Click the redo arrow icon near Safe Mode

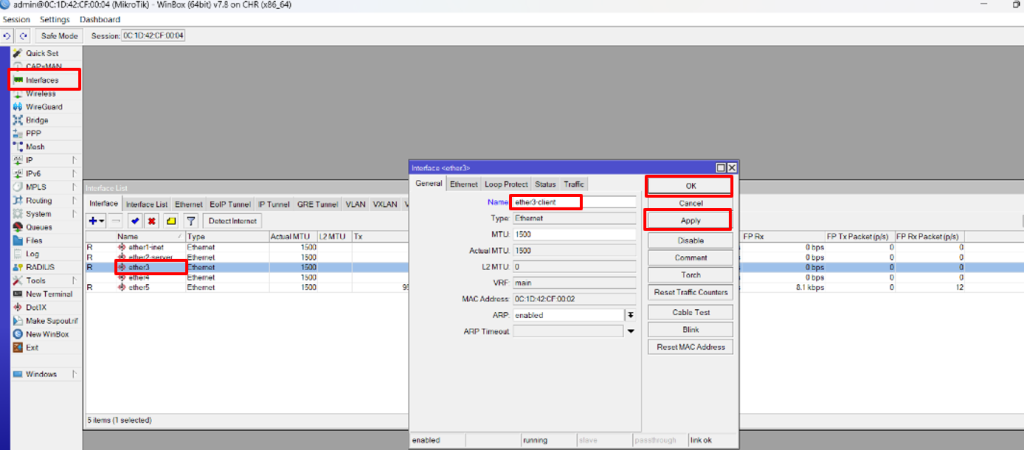click(x=22, y=36)
